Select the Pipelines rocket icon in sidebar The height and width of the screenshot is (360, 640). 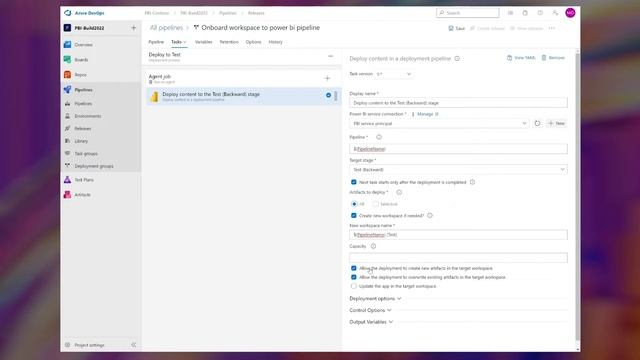(x=67, y=90)
